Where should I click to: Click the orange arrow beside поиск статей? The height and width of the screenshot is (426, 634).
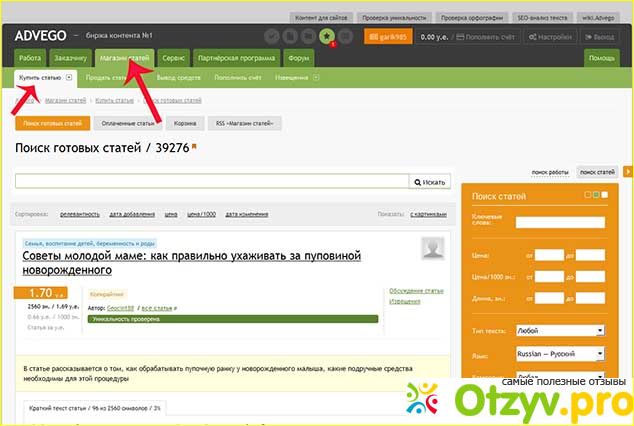point(628,171)
